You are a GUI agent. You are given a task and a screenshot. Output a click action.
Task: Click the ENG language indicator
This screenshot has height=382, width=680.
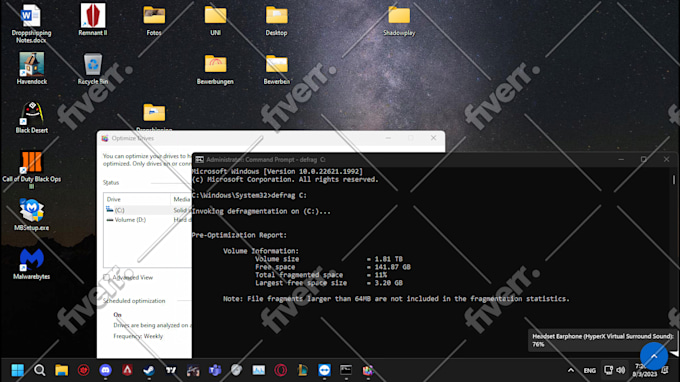(589, 371)
